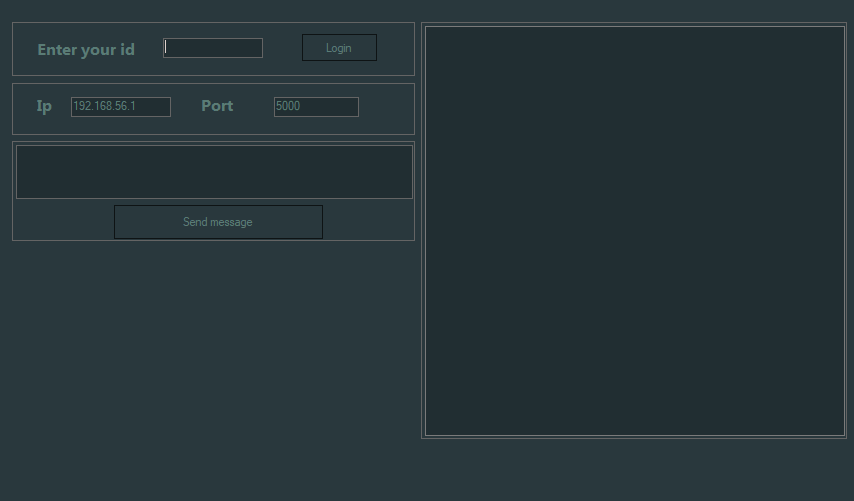Image resolution: width=854 pixels, height=501 pixels.
Task: Click the Login button
Action: [339, 48]
